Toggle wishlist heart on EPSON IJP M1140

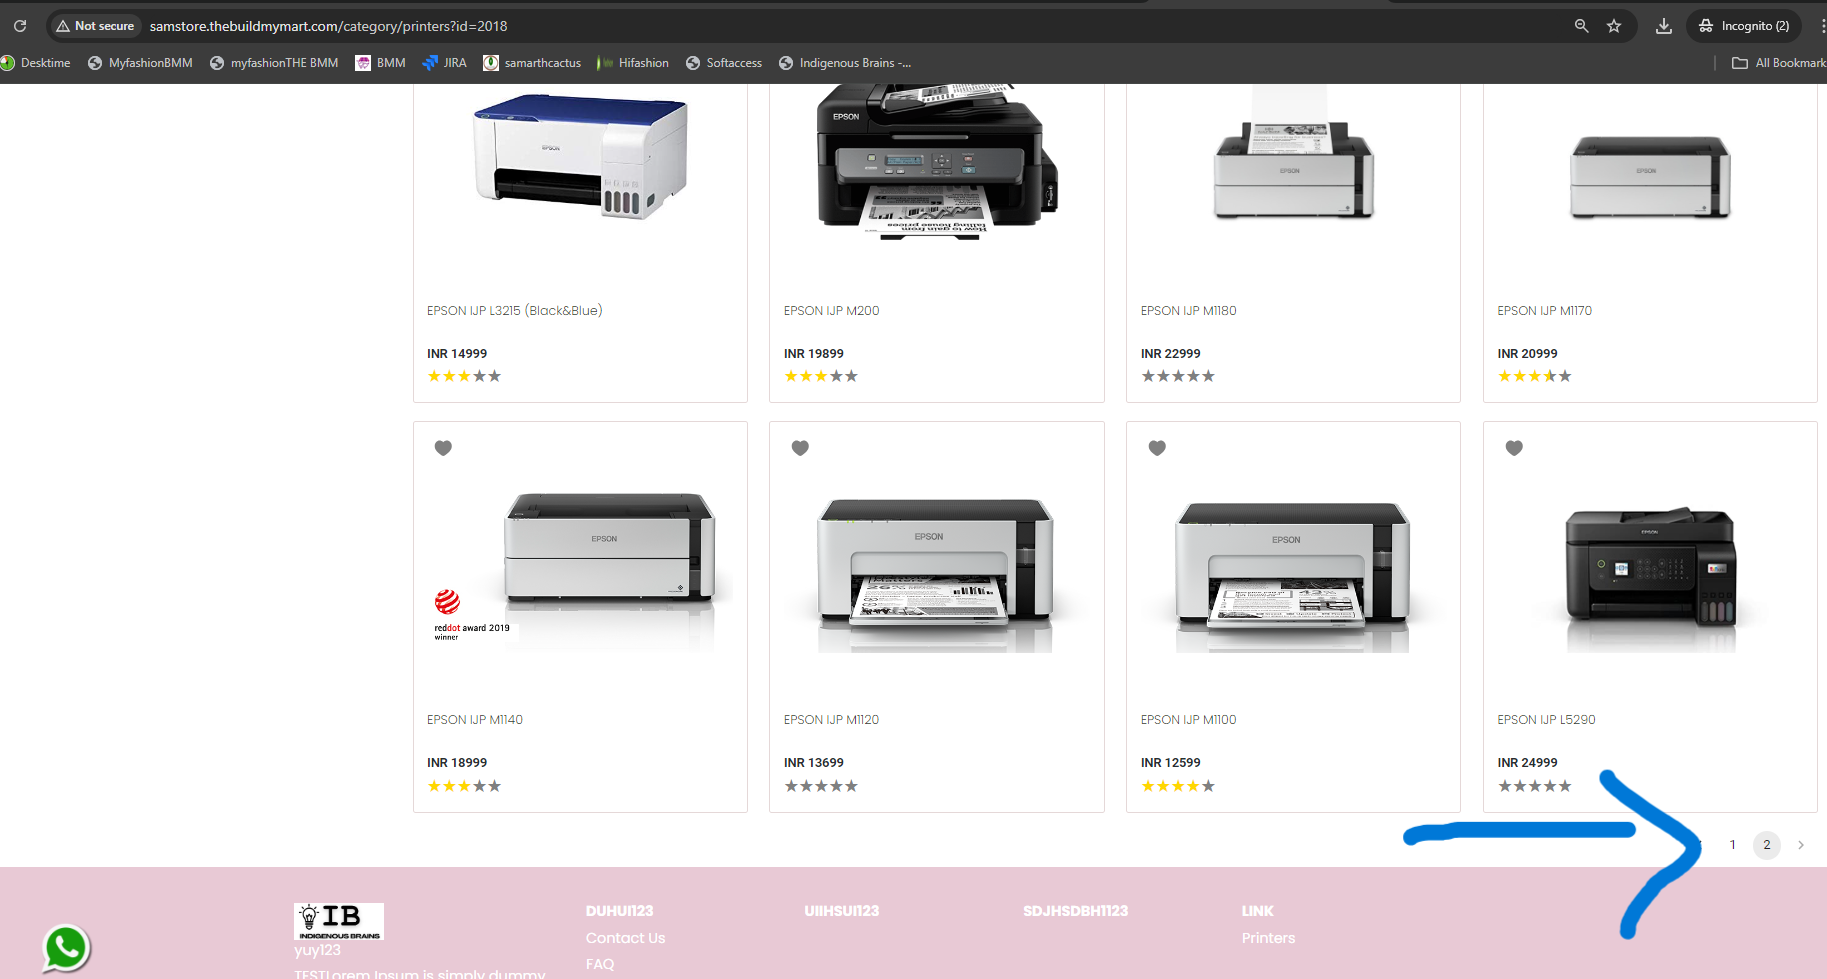443,448
